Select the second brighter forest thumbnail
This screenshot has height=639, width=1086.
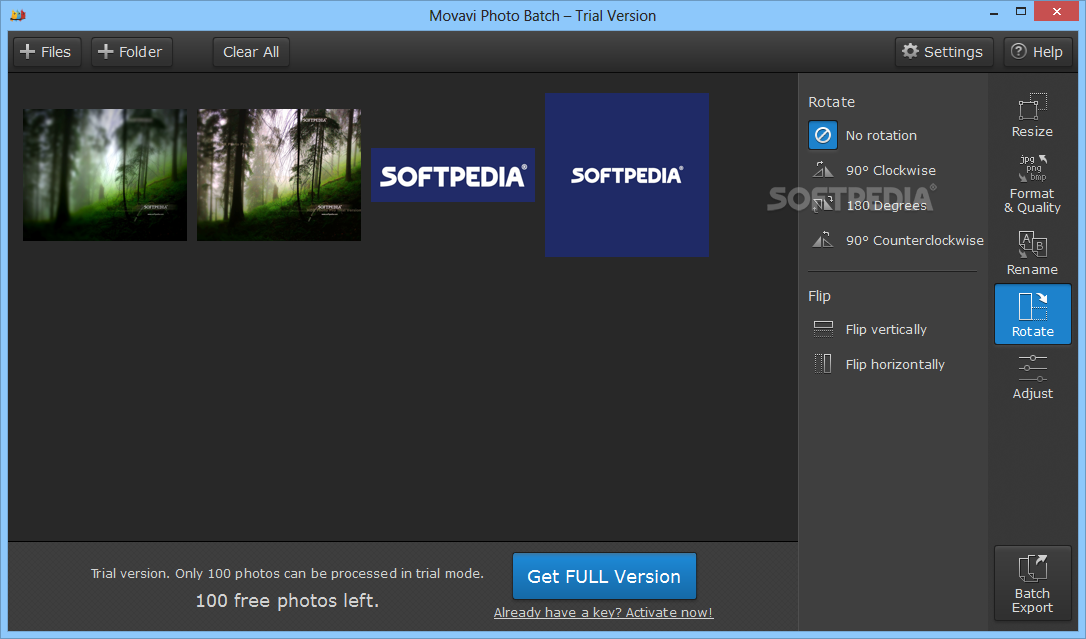click(x=278, y=174)
